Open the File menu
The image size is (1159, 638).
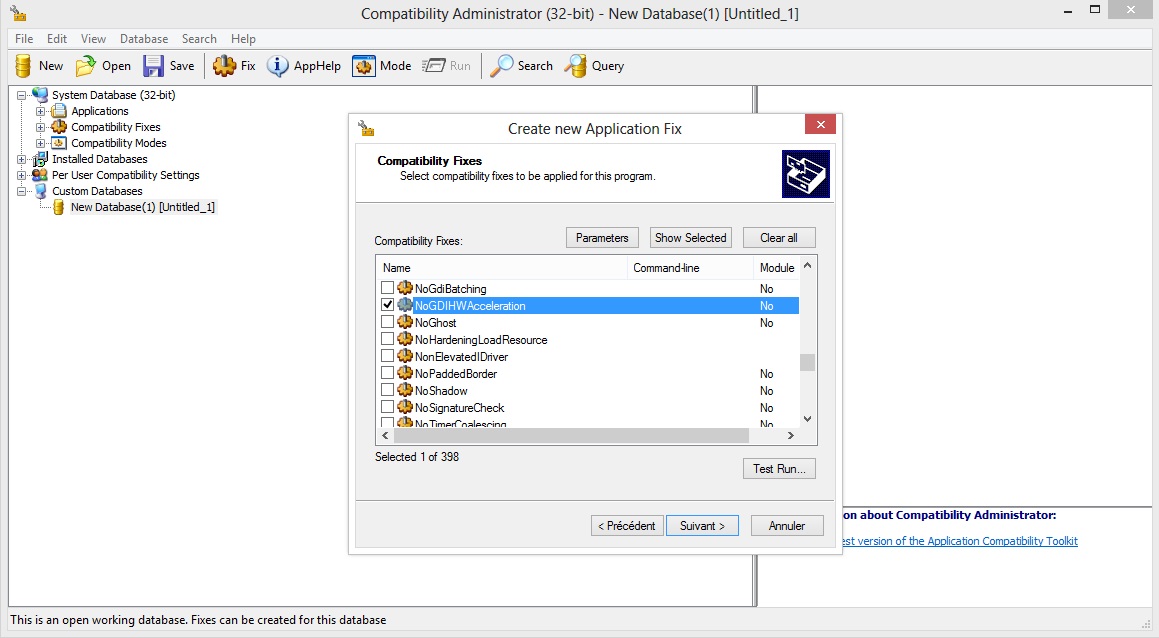(x=24, y=38)
